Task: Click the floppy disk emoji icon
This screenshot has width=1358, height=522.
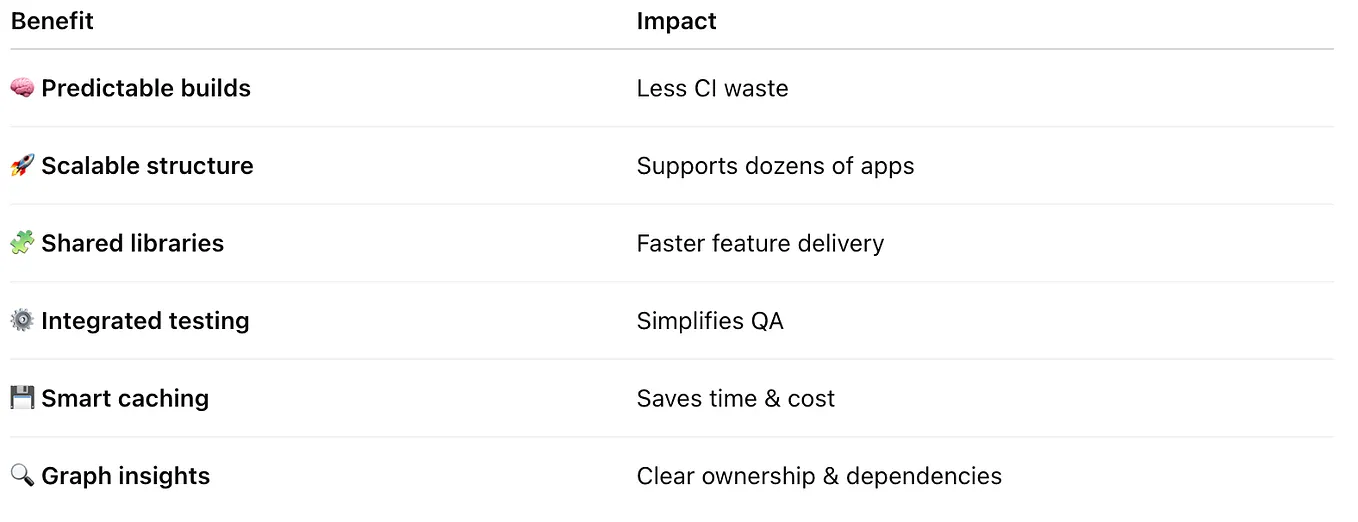Action: coord(22,398)
